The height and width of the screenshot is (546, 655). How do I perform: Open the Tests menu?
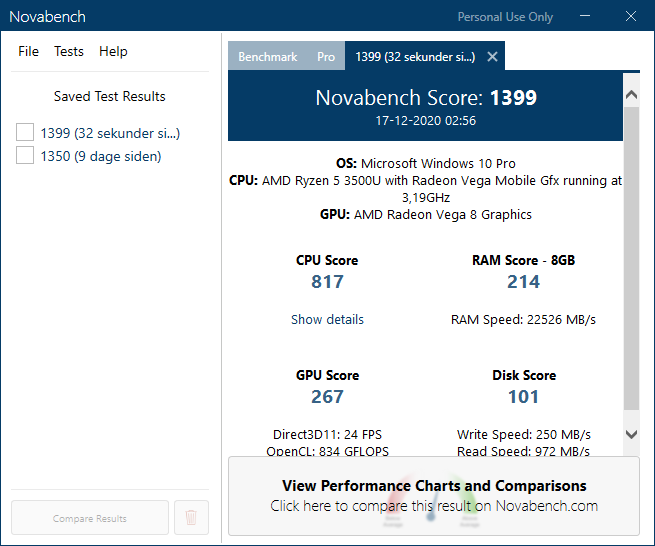(69, 51)
